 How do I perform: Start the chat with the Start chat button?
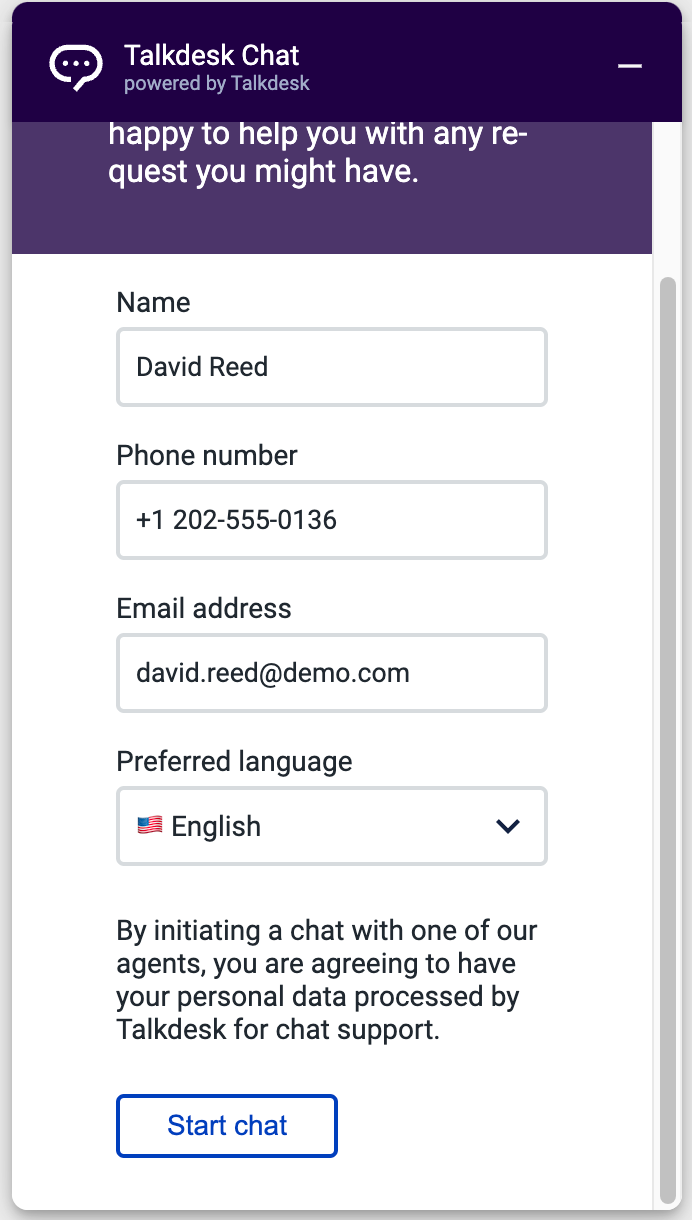point(227,1126)
